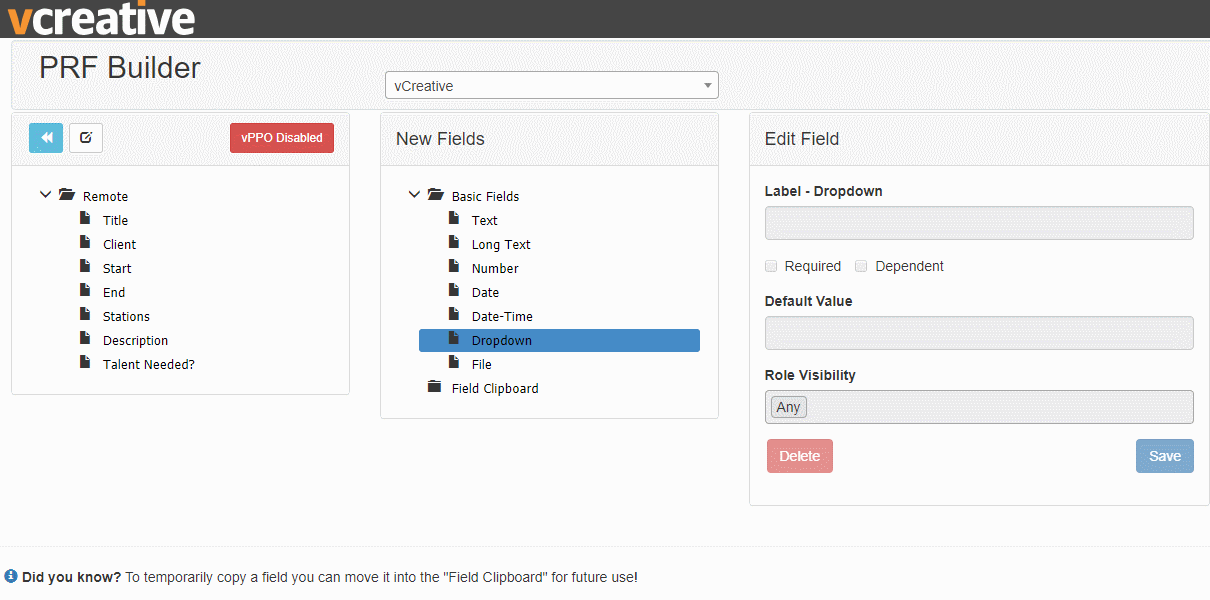1210x600 pixels.
Task: Select the Long Text field type
Action: tap(502, 245)
